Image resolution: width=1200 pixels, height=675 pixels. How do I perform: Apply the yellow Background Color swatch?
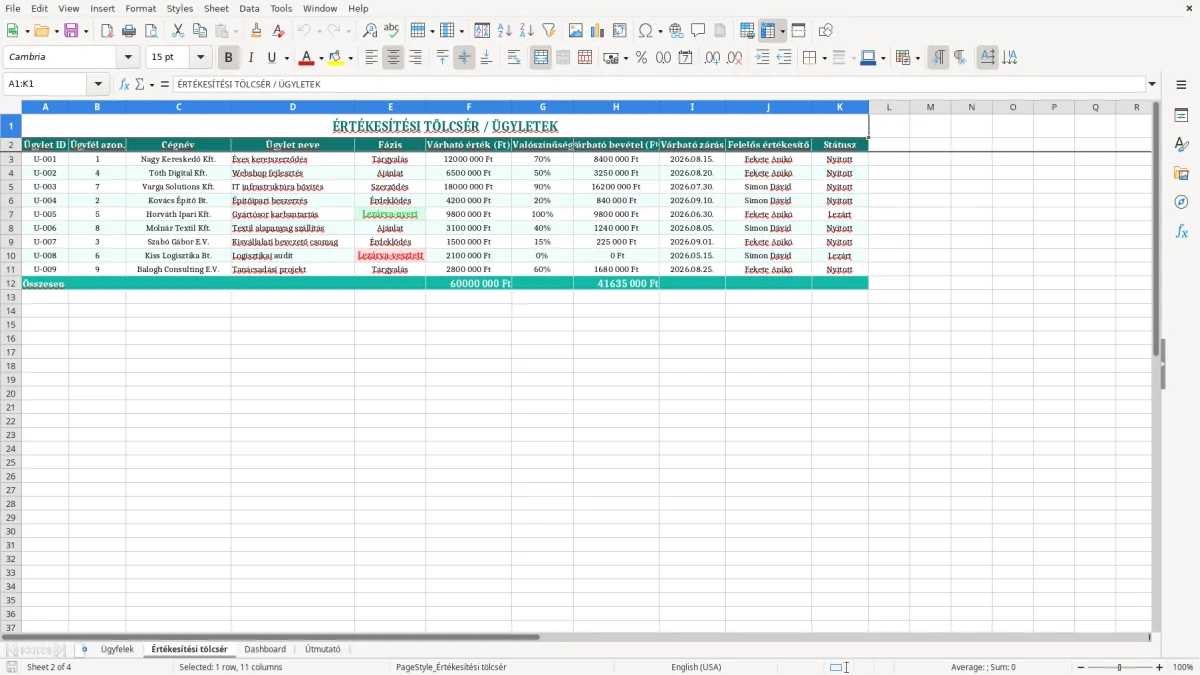[336, 58]
